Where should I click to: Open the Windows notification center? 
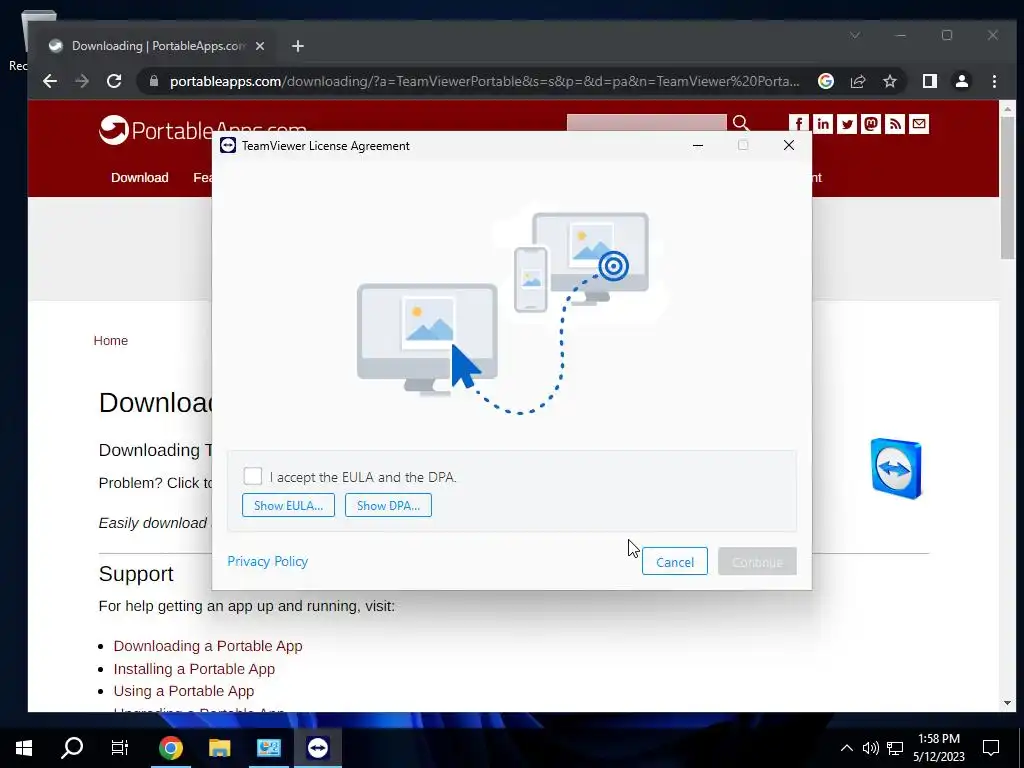[x=991, y=748]
